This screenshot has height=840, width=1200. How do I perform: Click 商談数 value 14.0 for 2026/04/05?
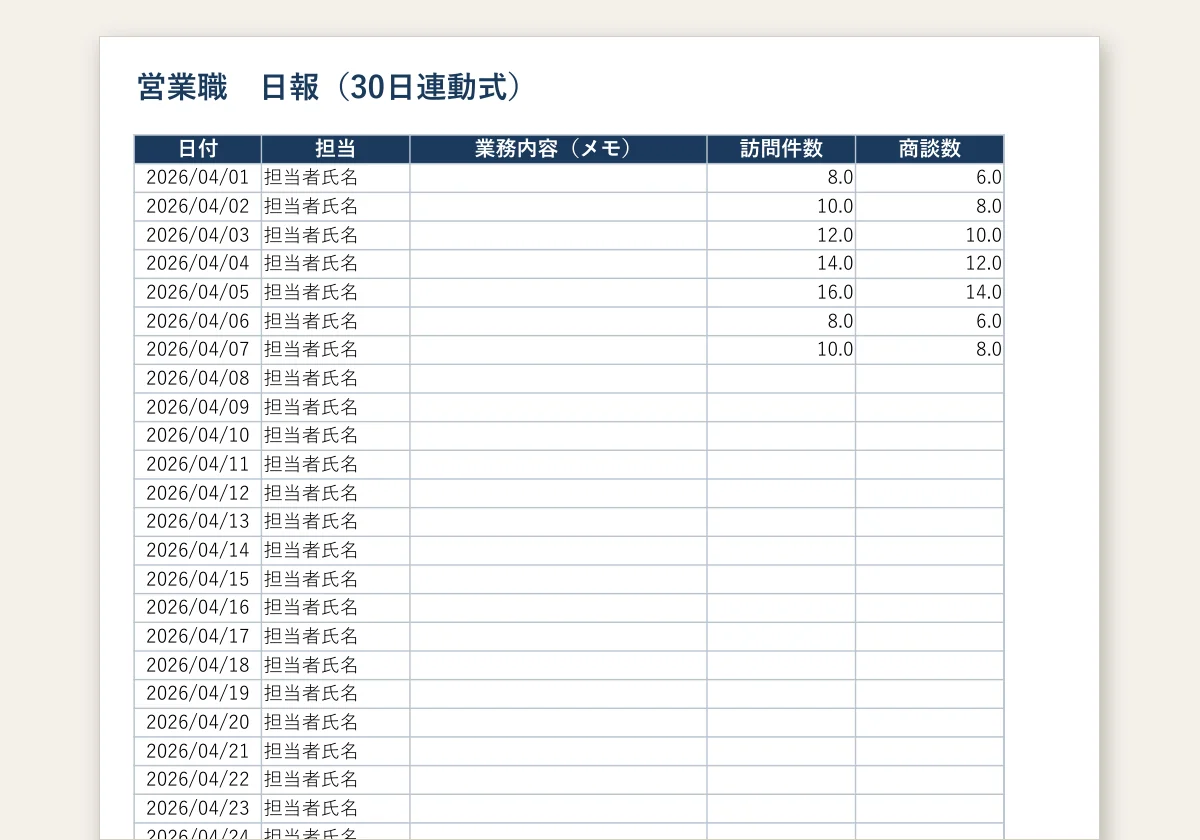[930, 293]
